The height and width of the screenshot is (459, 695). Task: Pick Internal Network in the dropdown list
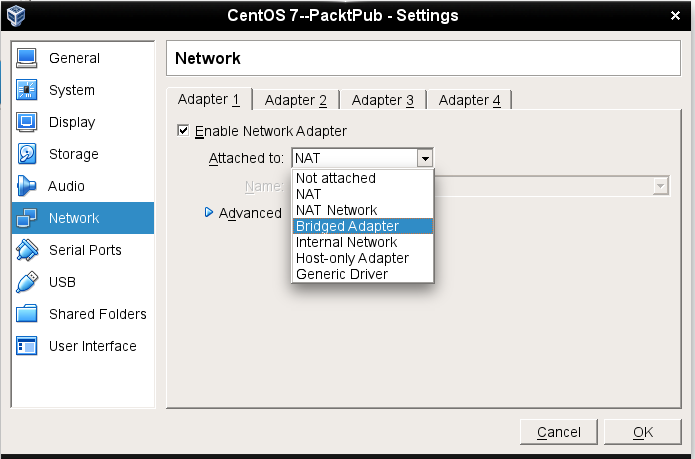pos(346,242)
